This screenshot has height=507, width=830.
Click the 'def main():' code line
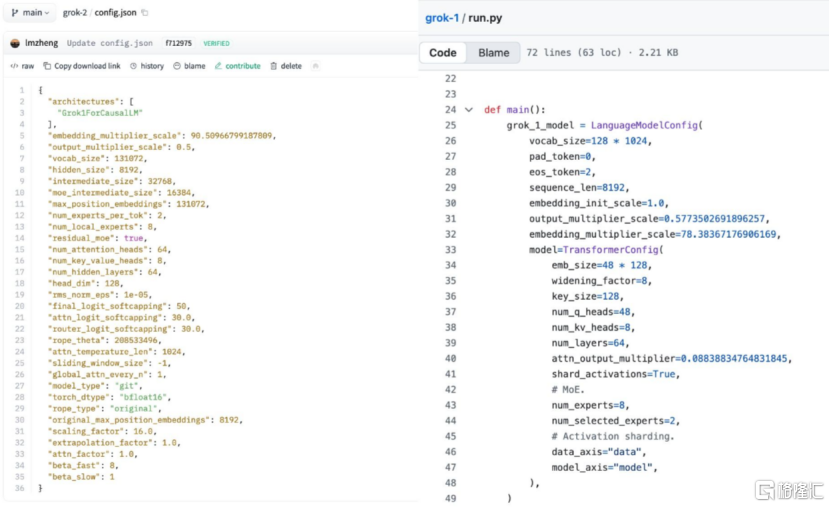[515, 110]
